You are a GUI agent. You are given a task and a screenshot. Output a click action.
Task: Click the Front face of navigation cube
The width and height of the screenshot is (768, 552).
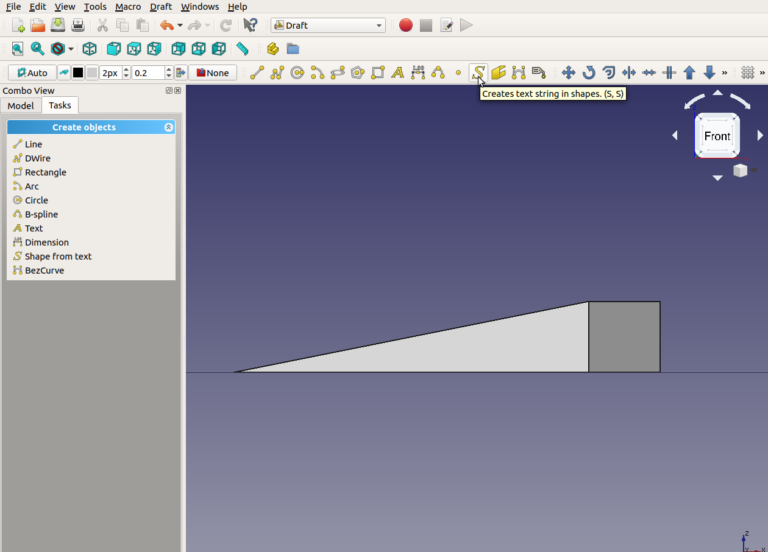tap(717, 136)
